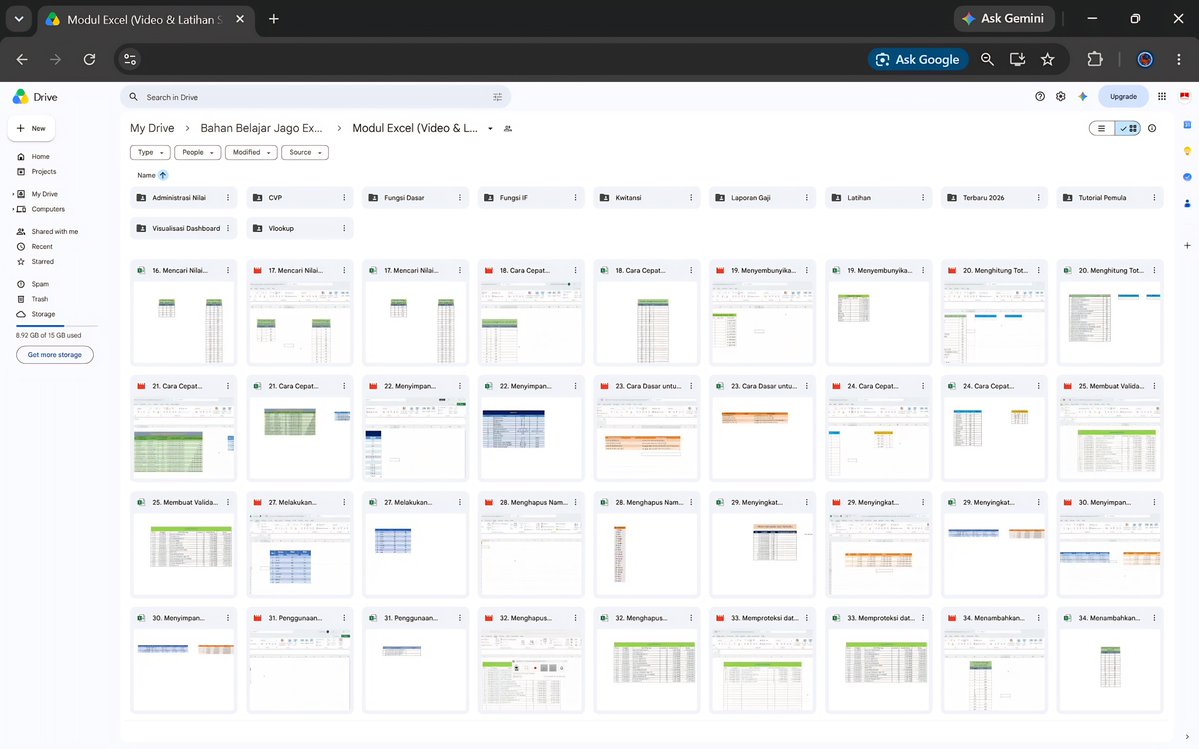Click the Upgrade button
Viewport: 1199px width, 749px height.
[x=1123, y=97]
